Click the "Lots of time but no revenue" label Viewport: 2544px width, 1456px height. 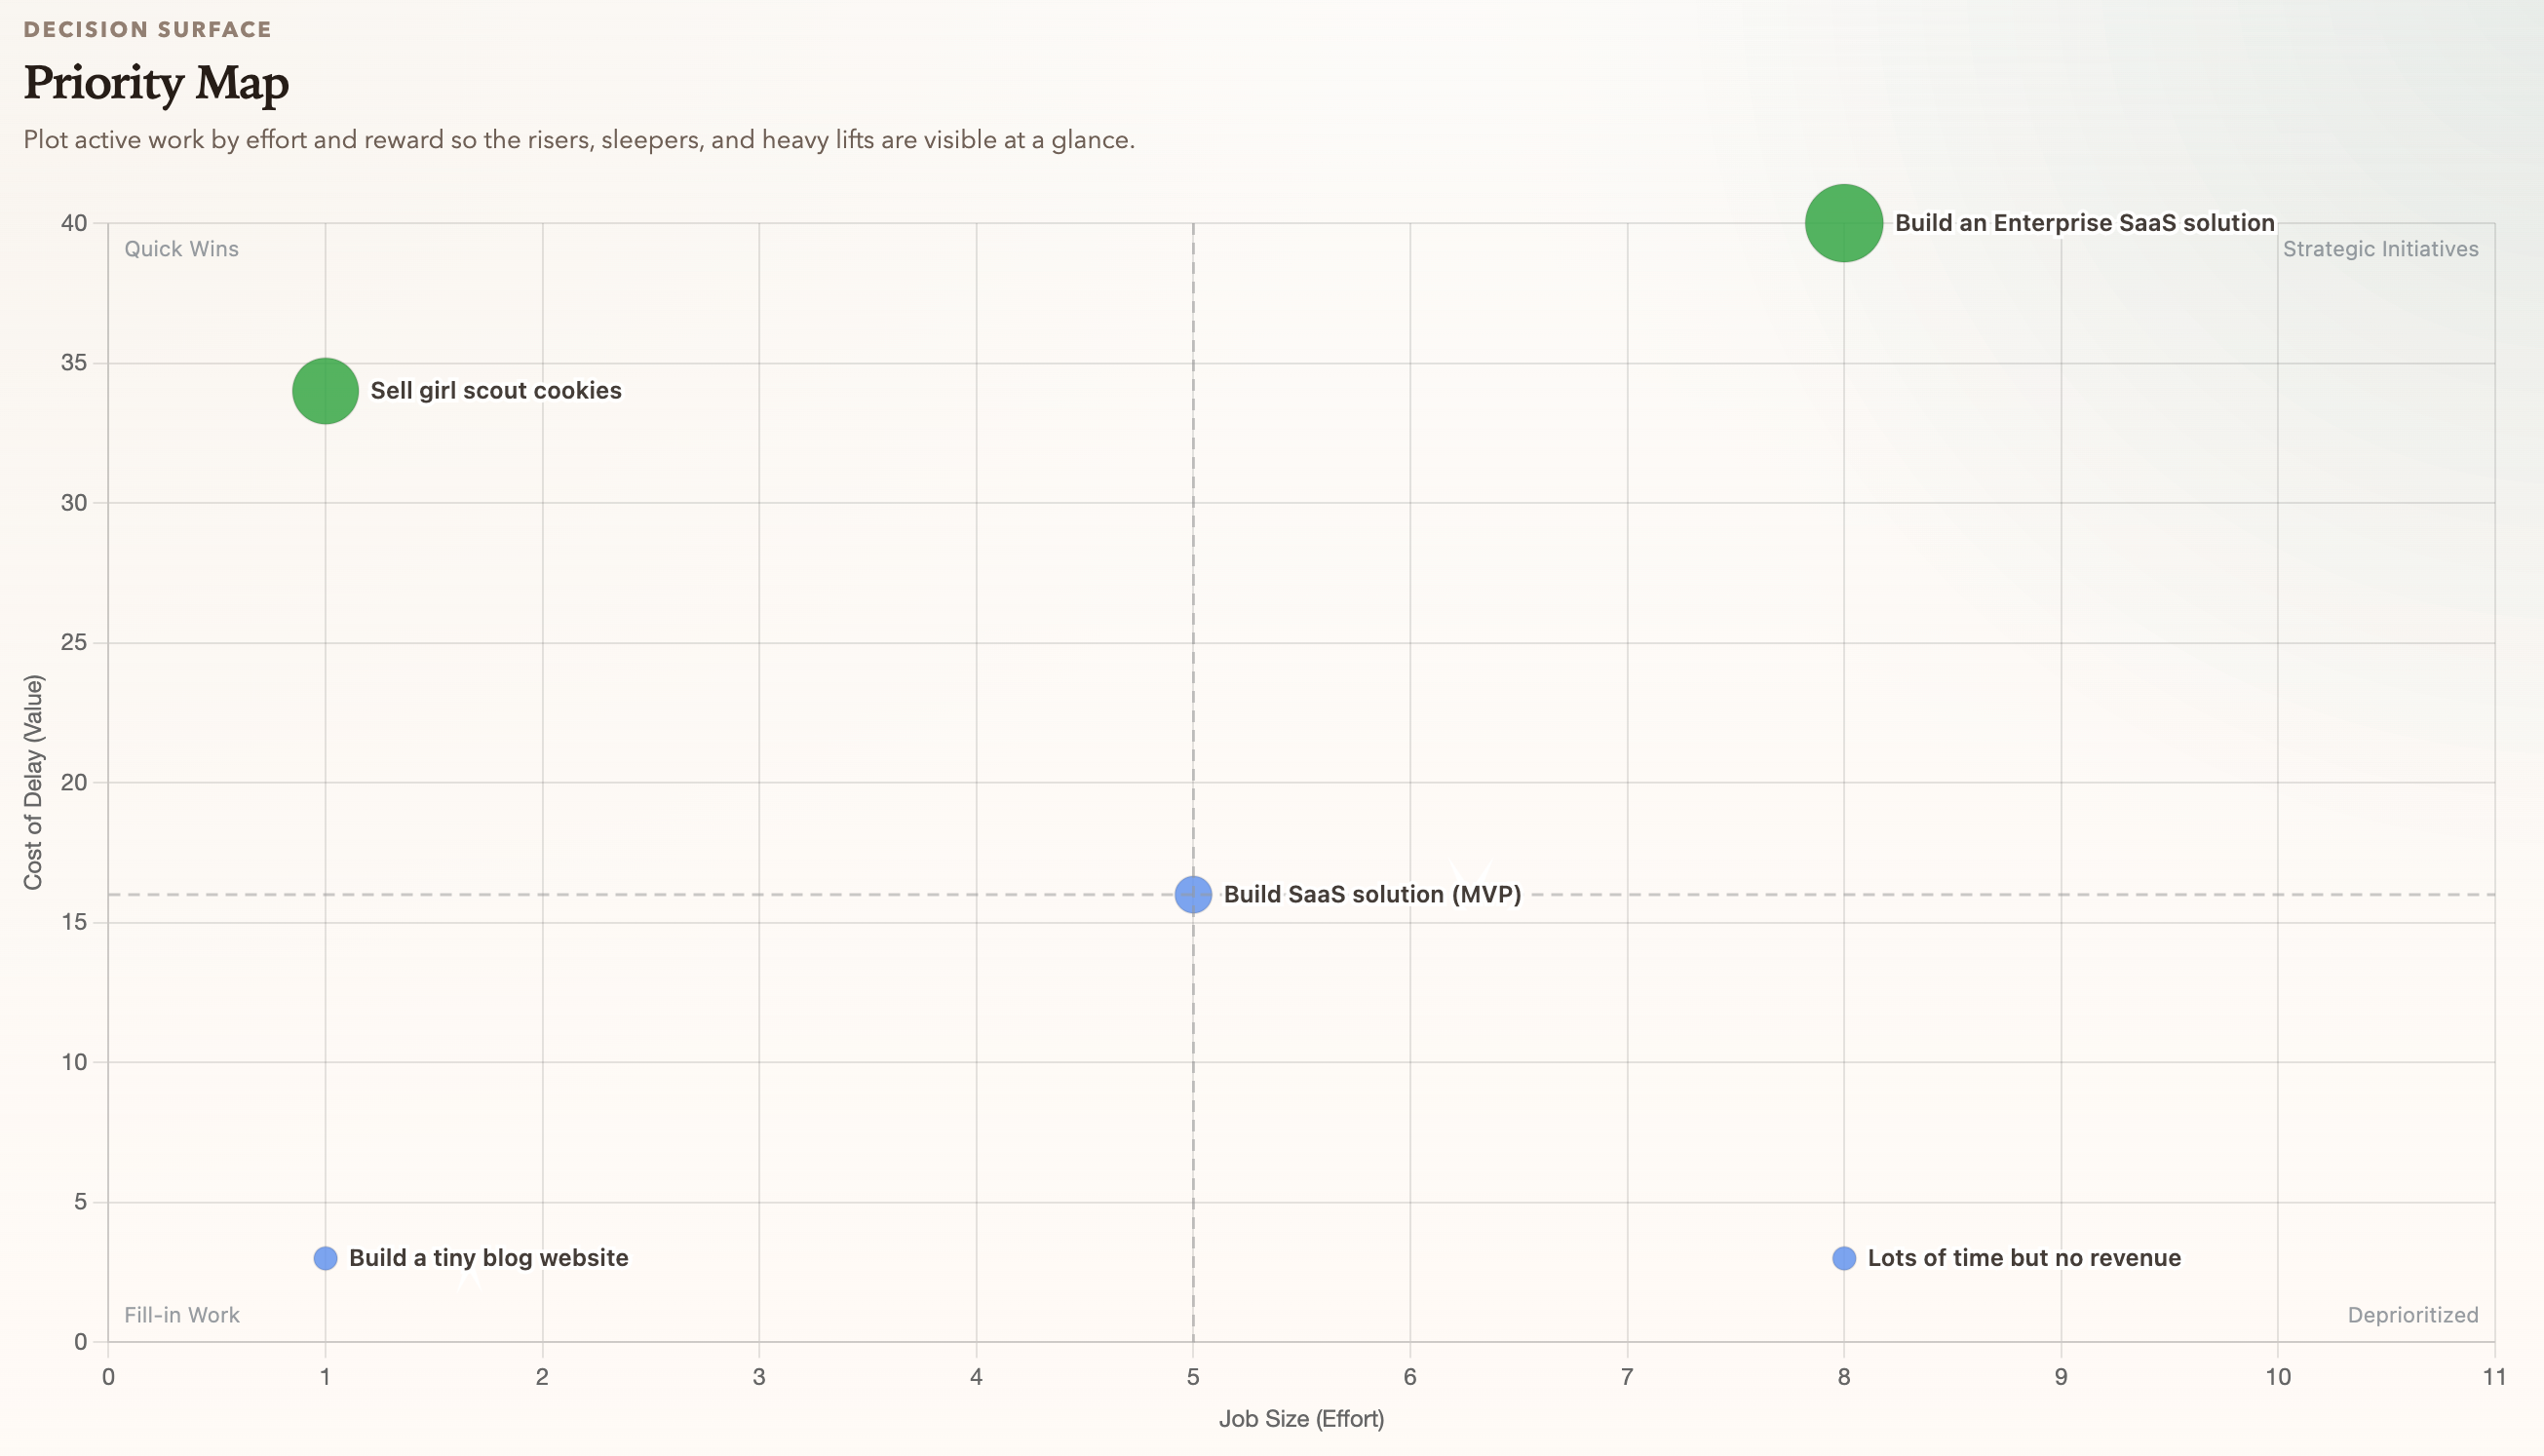[2024, 1258]
